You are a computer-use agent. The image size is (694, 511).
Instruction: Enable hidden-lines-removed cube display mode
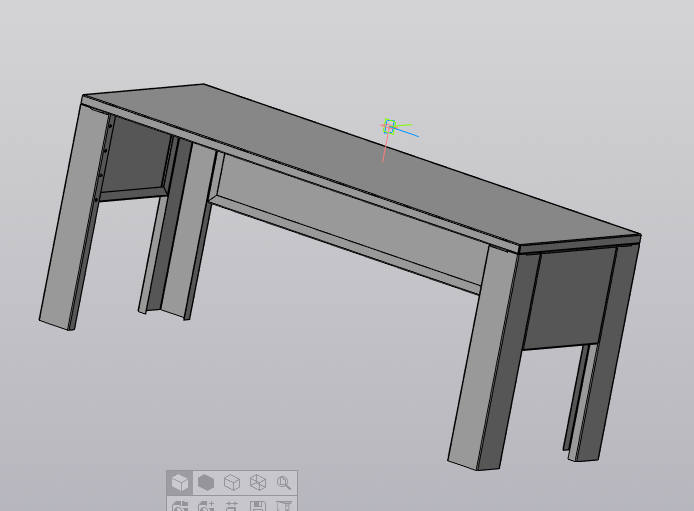pyautogui.click(x=232, y=483)
